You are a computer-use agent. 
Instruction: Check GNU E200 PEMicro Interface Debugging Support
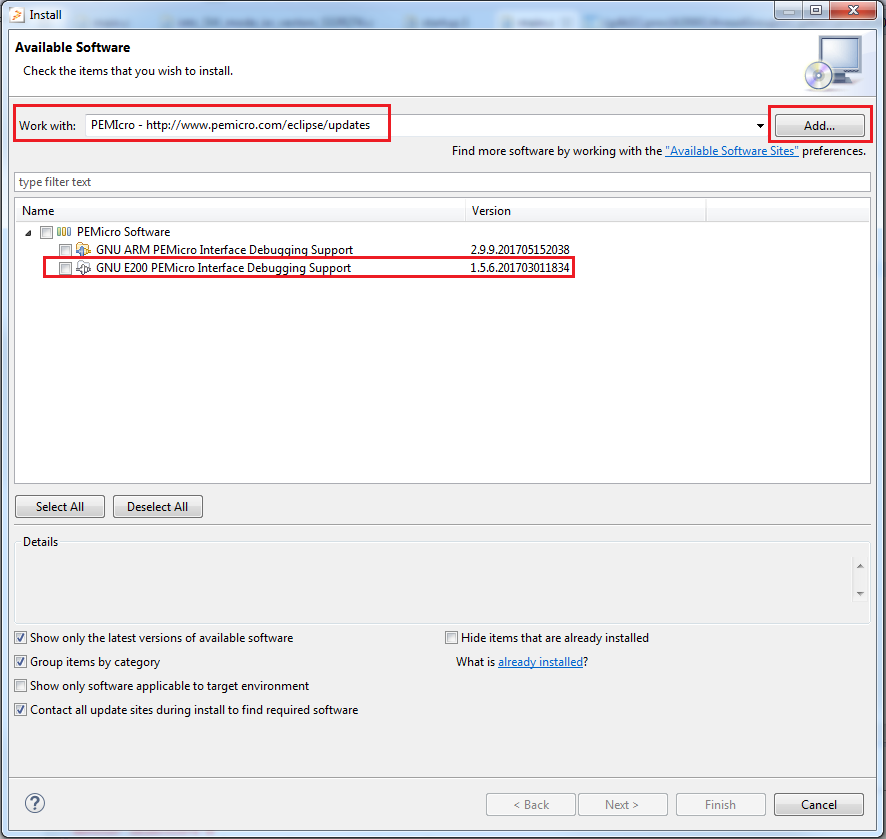click(x=66, y=268)
